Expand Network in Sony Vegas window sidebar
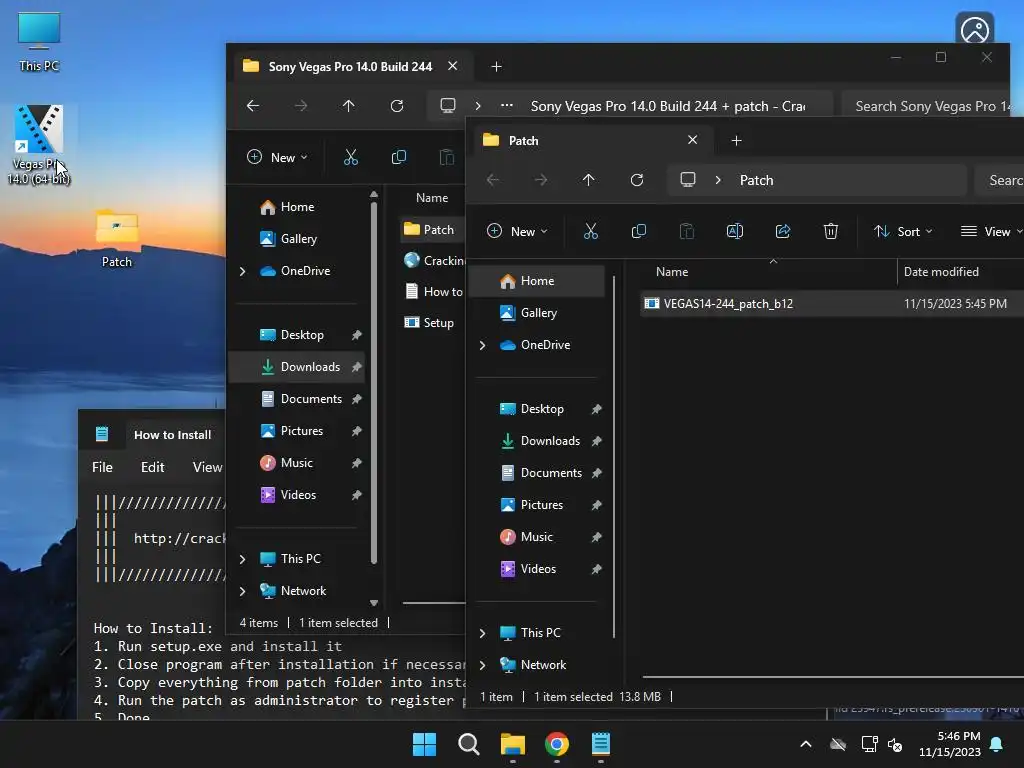The width and height of the screenshot is (1024, 768). pos(243,591)
